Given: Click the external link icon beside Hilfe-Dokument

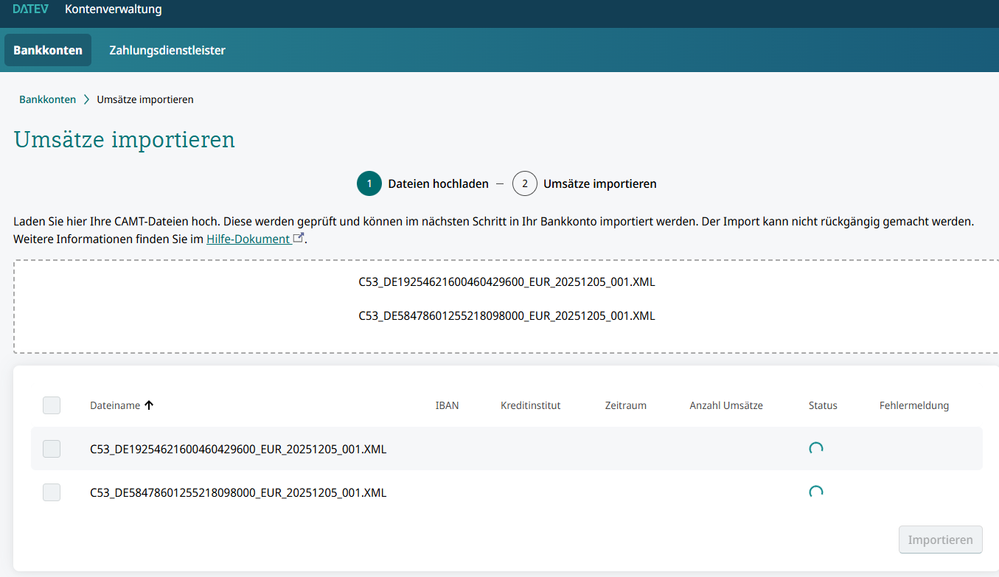Looking at the screenshot, I should [296, 238].
